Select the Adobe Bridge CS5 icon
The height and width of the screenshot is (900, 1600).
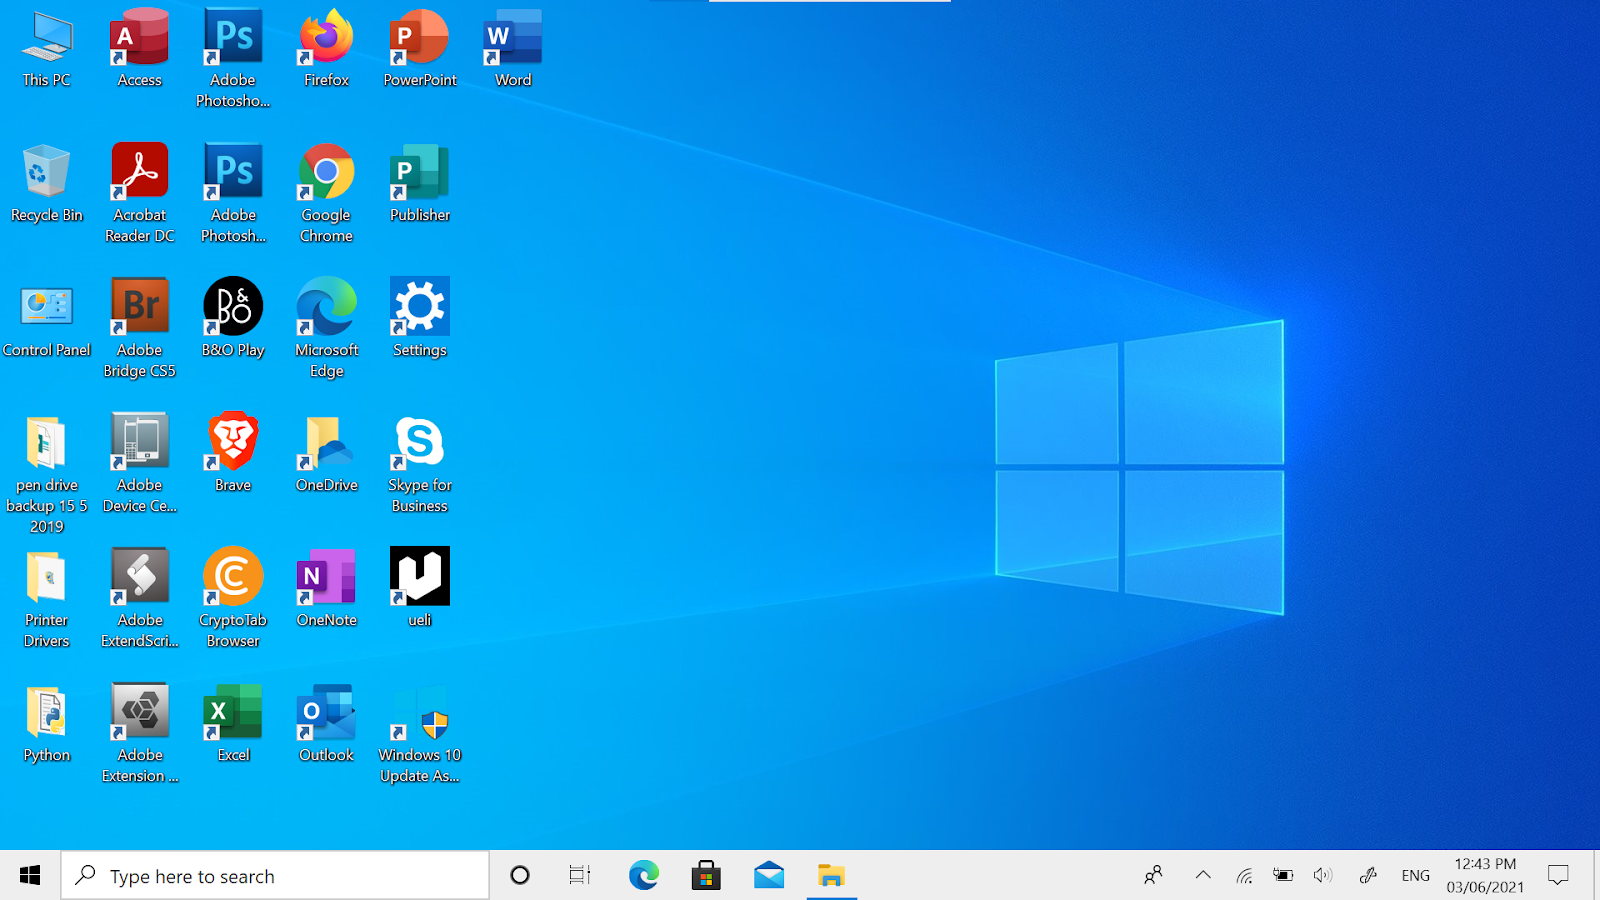pos(140,328)
